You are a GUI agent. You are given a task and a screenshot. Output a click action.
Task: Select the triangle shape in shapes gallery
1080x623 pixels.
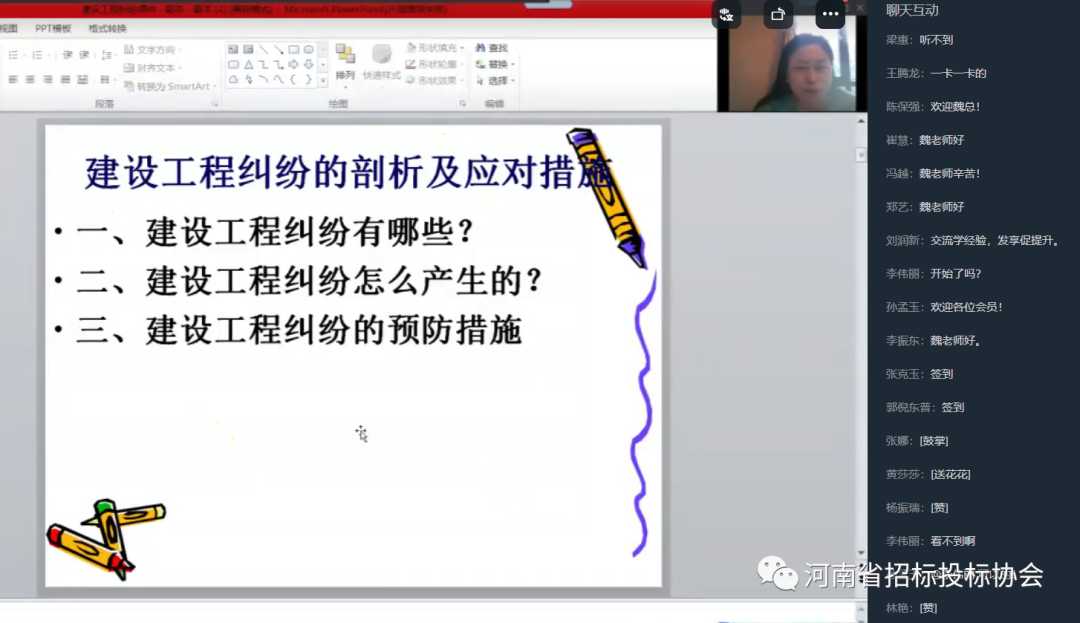click(248, 64)
